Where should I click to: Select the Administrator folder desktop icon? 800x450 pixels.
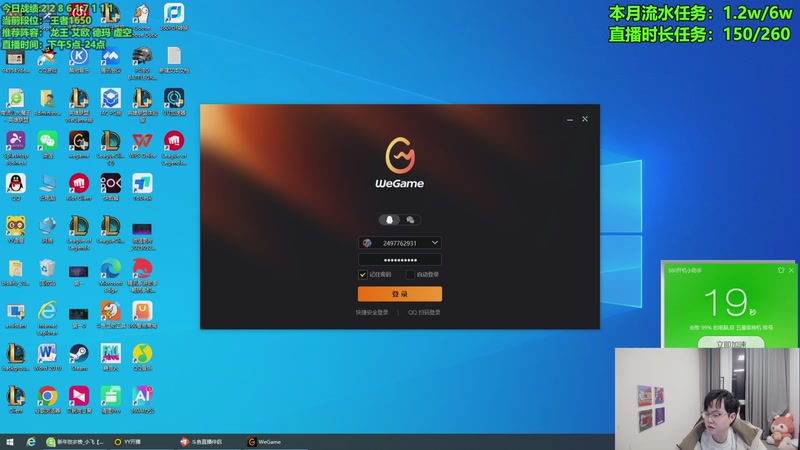[x=47, y=102]
